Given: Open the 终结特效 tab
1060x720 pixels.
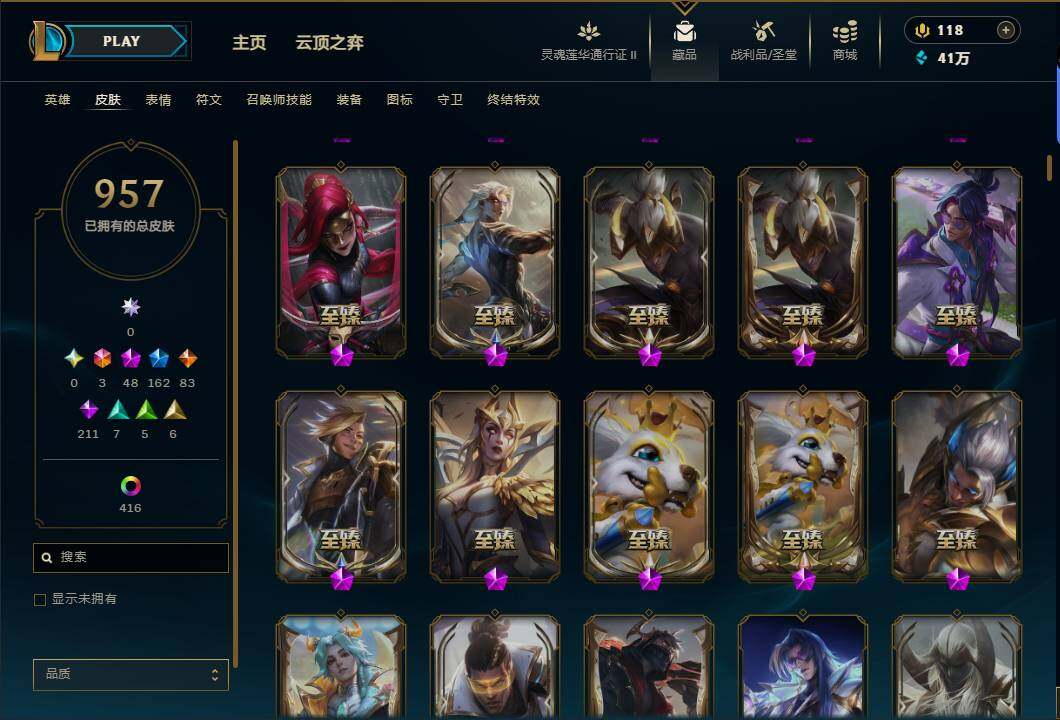Looking at the screenshot, I should pos(514,100).
